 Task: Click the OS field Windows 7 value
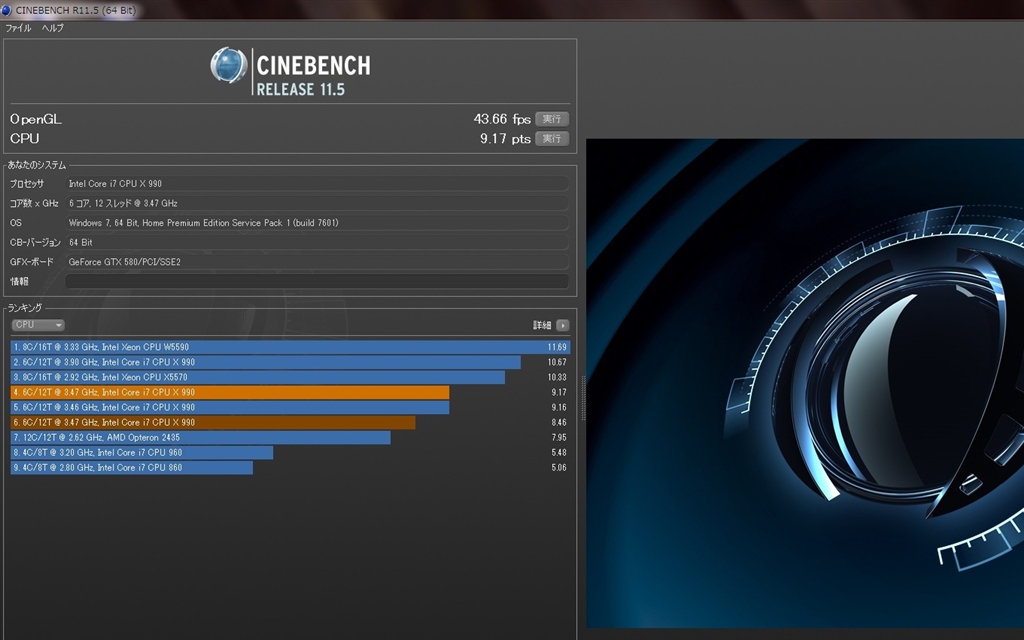pyautogui.click(x=317, y=223)
